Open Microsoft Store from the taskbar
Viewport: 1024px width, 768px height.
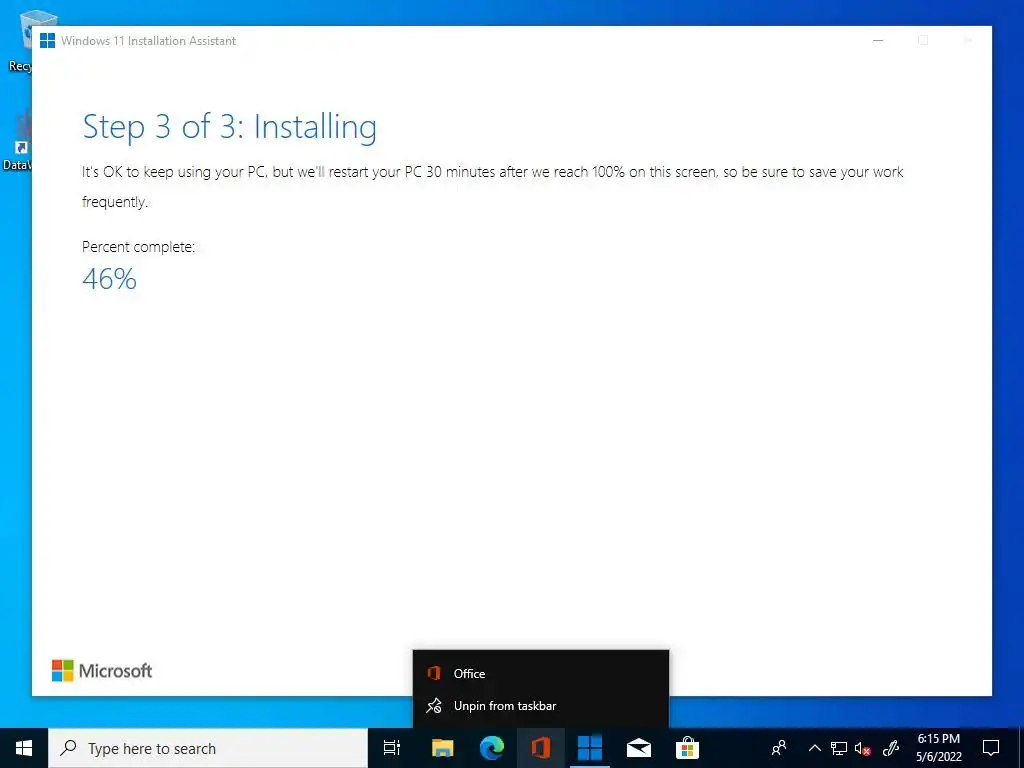pos(688,748)
